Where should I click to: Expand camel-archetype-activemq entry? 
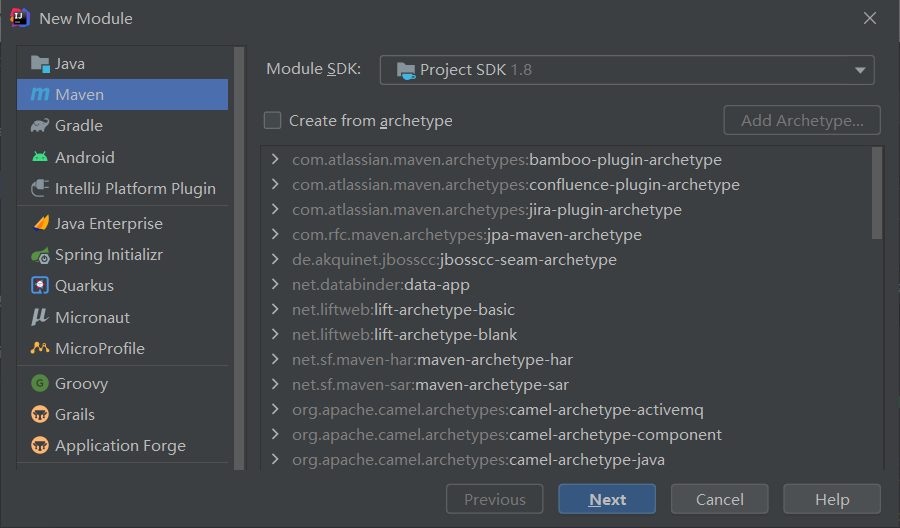click(x=275, y=409)
